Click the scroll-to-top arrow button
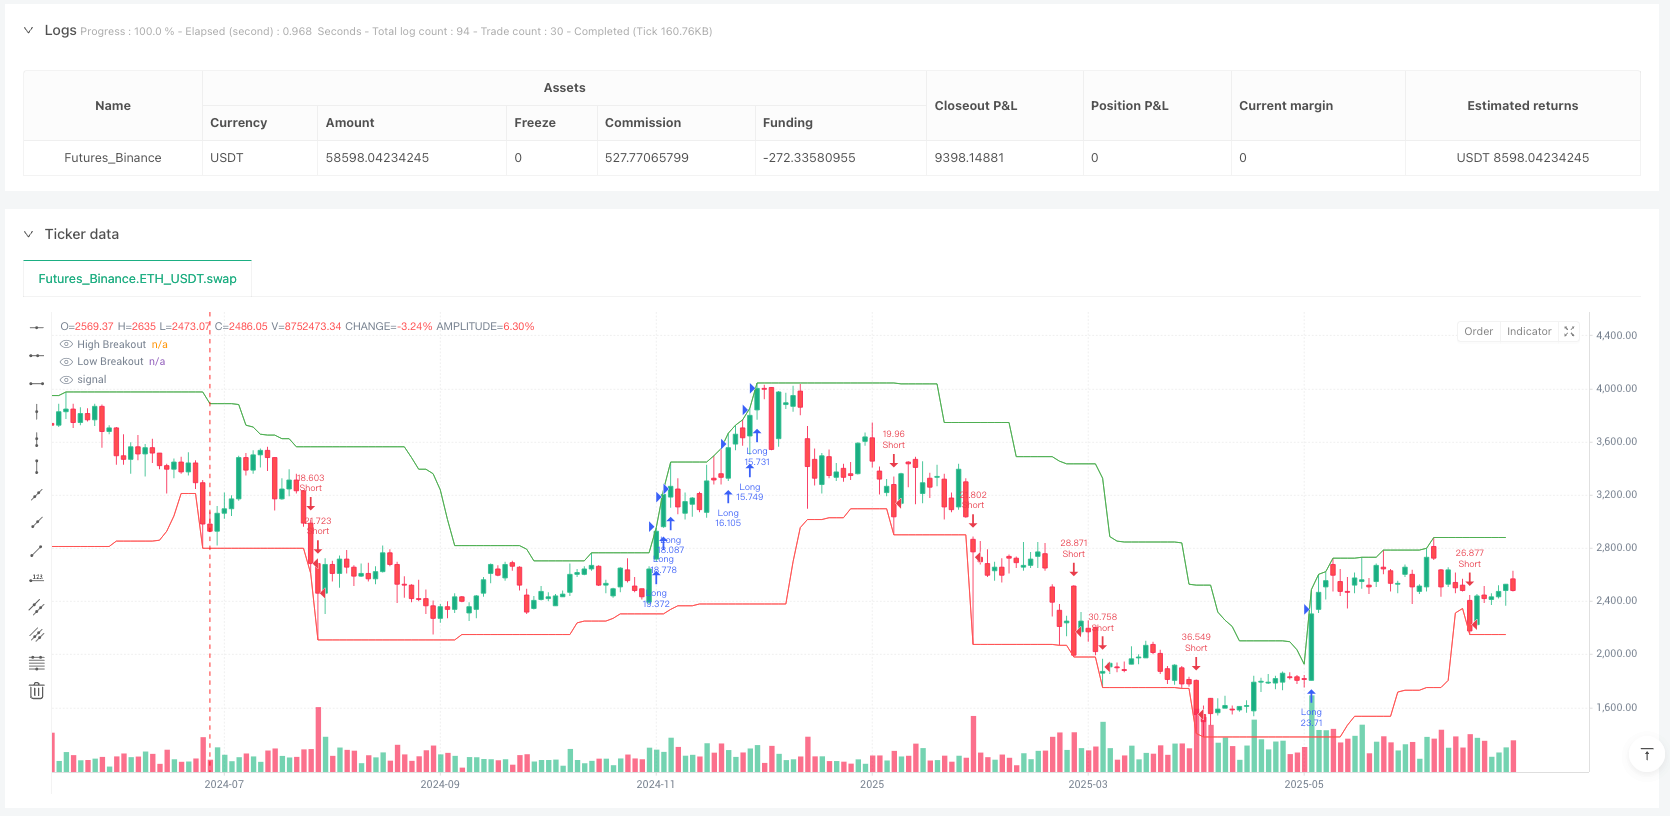 tap(1646, 754)
